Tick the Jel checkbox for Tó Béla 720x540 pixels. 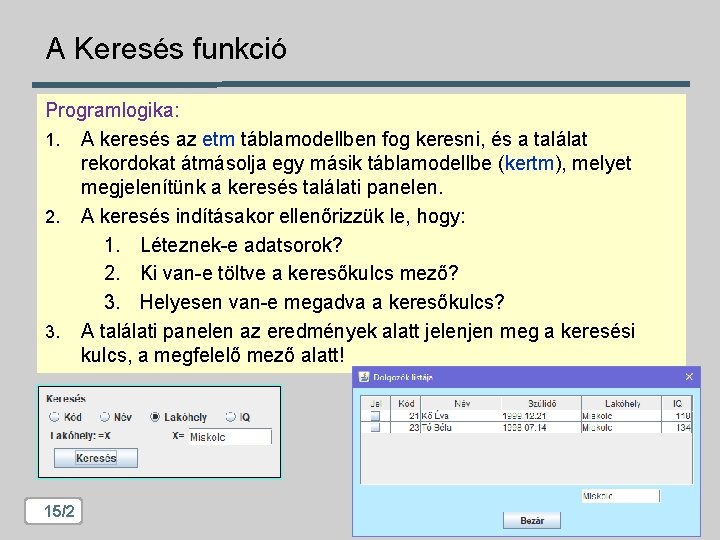[x=375, y=428]
